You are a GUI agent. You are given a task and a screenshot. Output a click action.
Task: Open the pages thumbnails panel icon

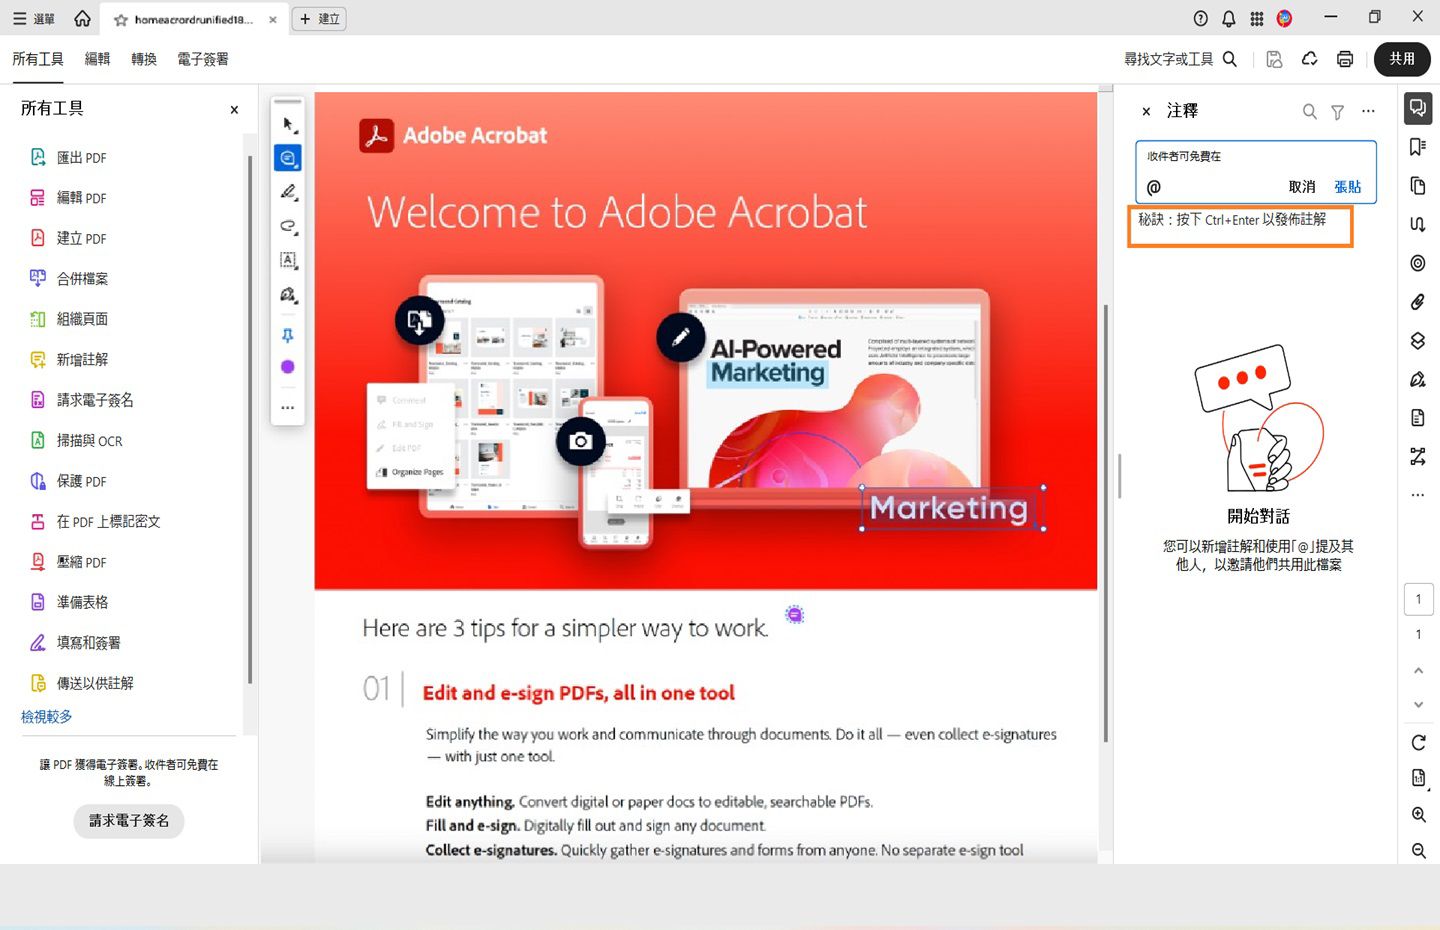[x=1418, y=186]
